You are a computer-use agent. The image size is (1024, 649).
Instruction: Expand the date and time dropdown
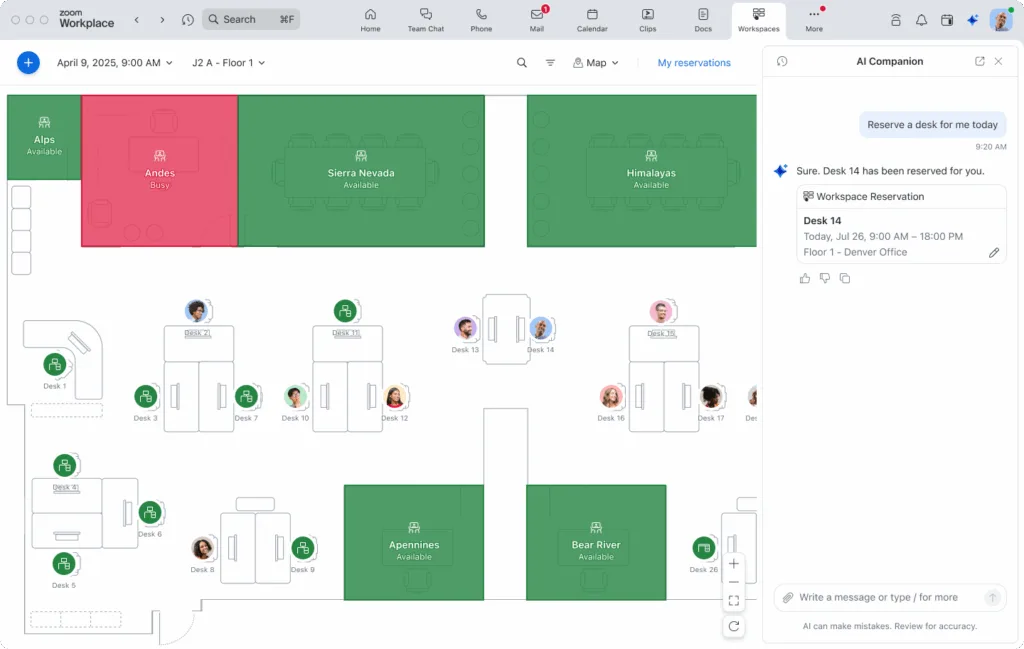[x=114, y=63]
